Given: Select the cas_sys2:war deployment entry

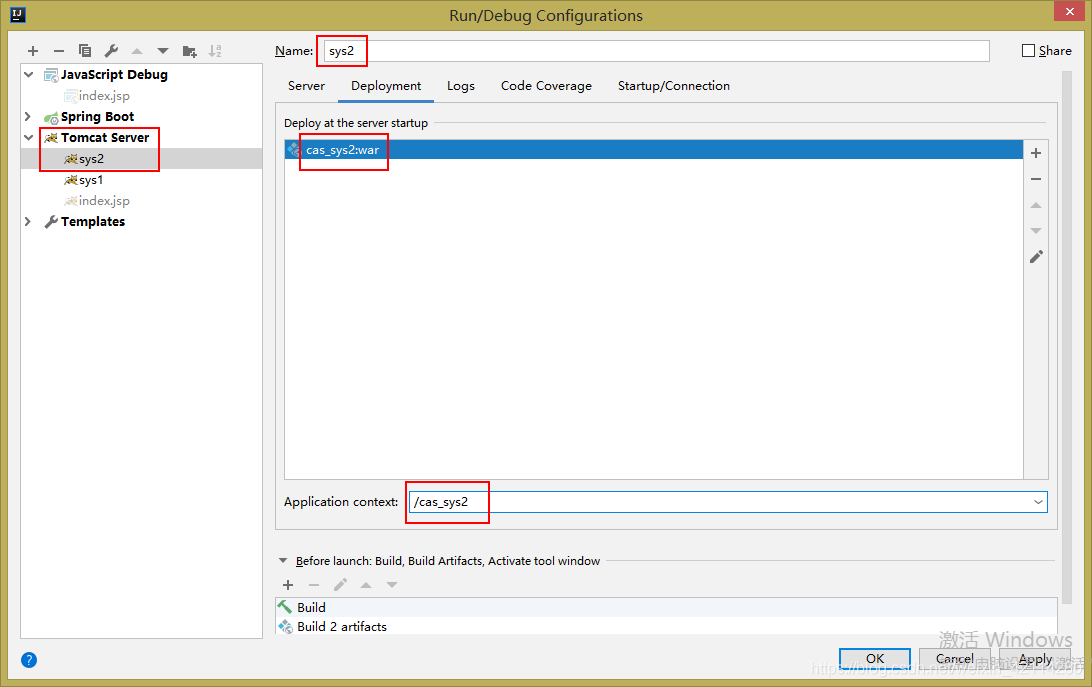Looking at the screenshot, I should click(x=653, y=149).
